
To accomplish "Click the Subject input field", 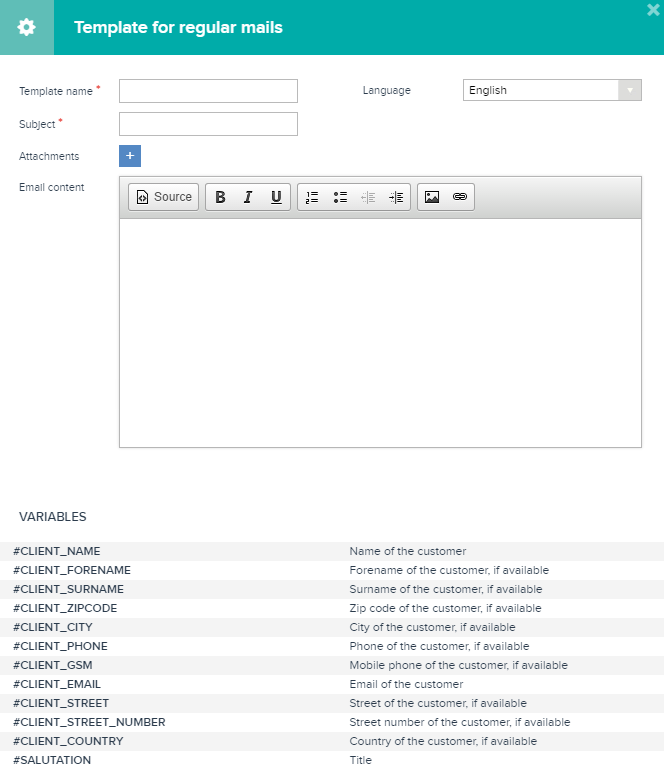I will click(x=208, y=124).
